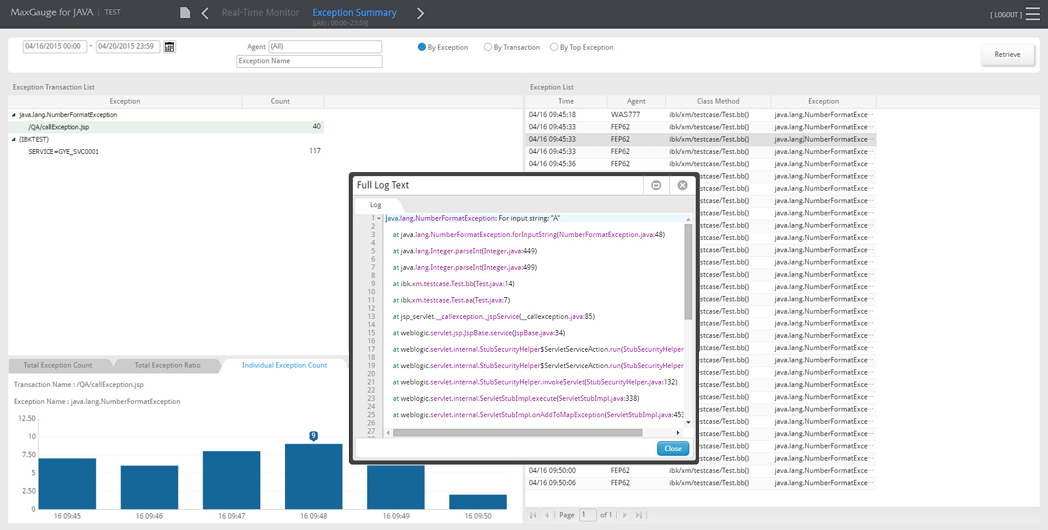Click the LOGOUT link
Screen dimensions: 1048x530
[1006, 15]
